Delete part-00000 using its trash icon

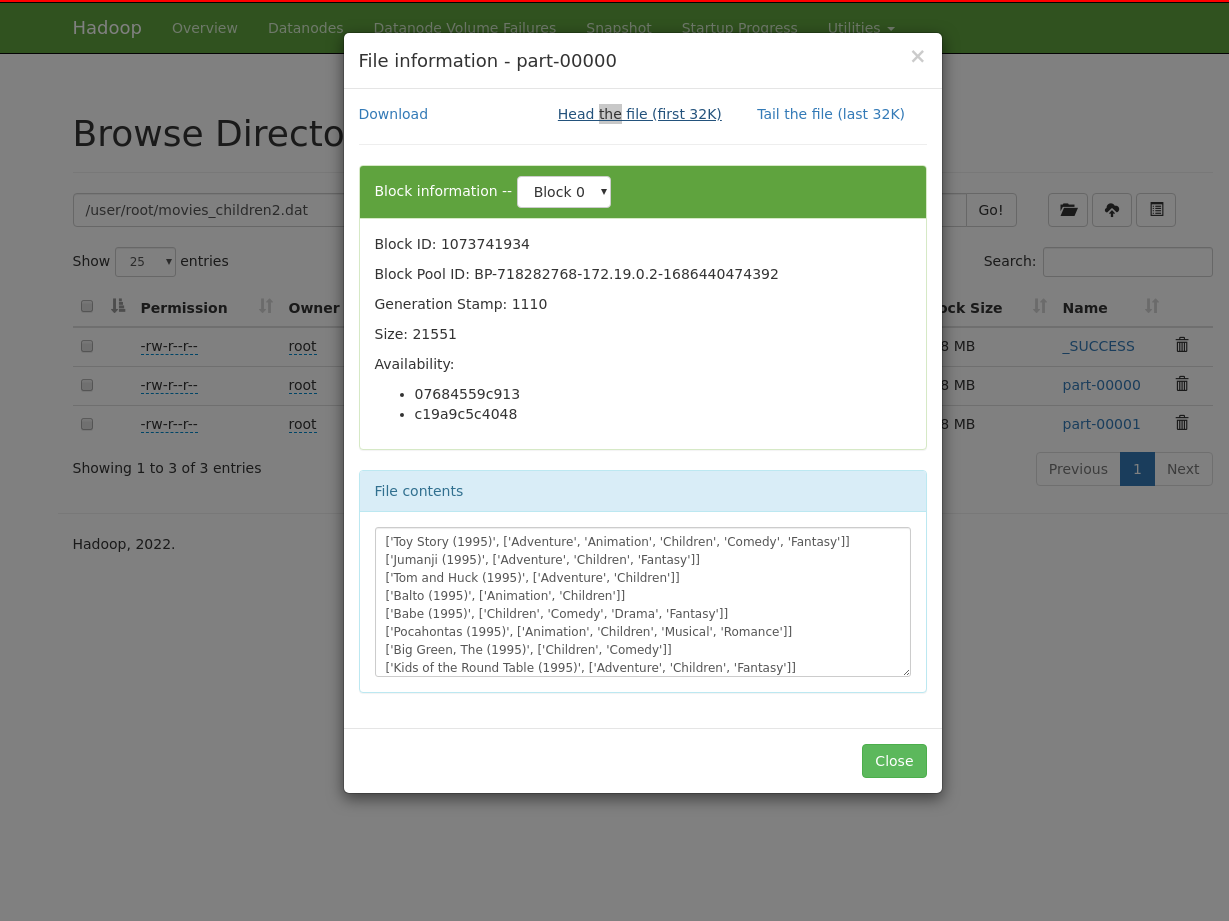click(1182, 384)
